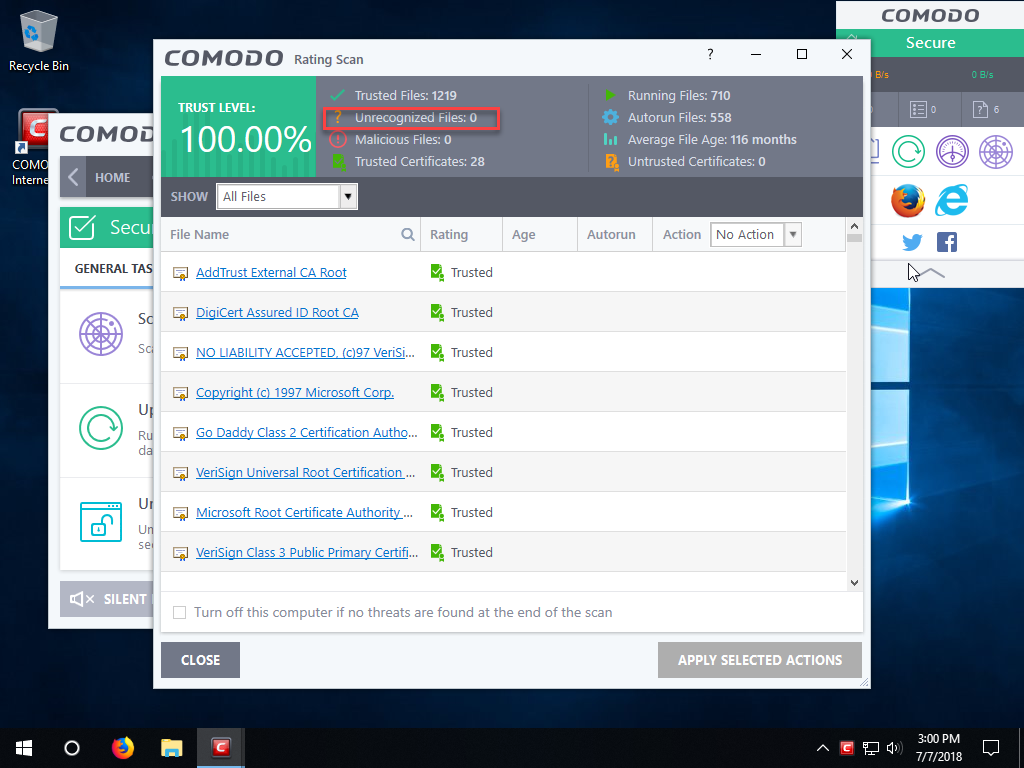This screenshot has height=768, width=1024.
Task: Click certificate icon beside AddTrust External CA Root
Action: pos(180,274)
